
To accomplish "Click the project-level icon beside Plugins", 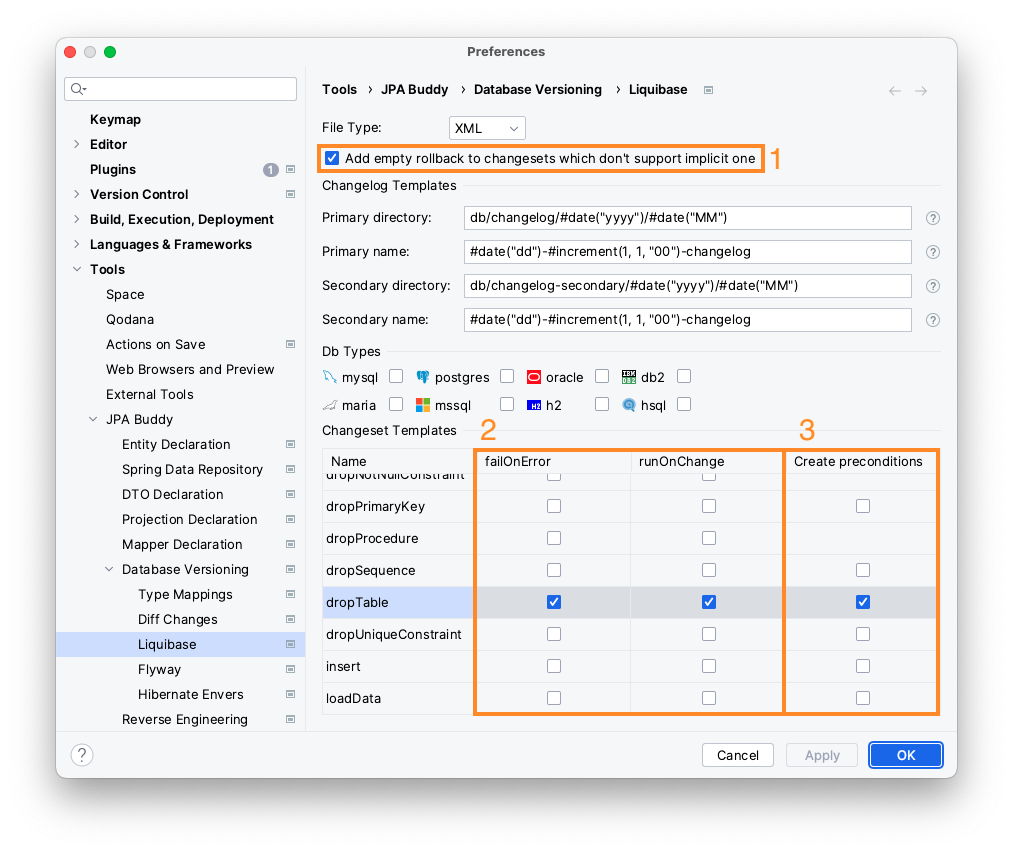I will (x=291, y=169).
